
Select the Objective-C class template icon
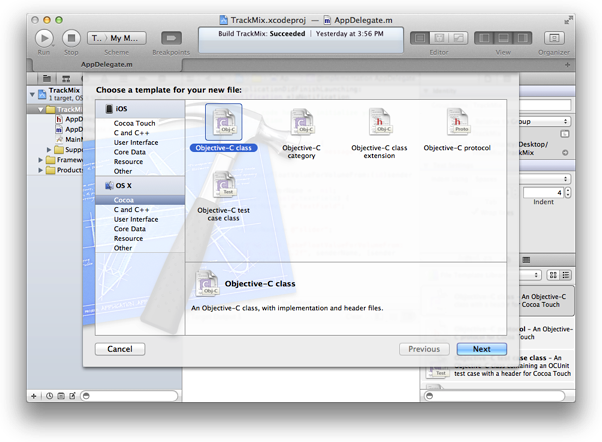[x=224, y=122]
